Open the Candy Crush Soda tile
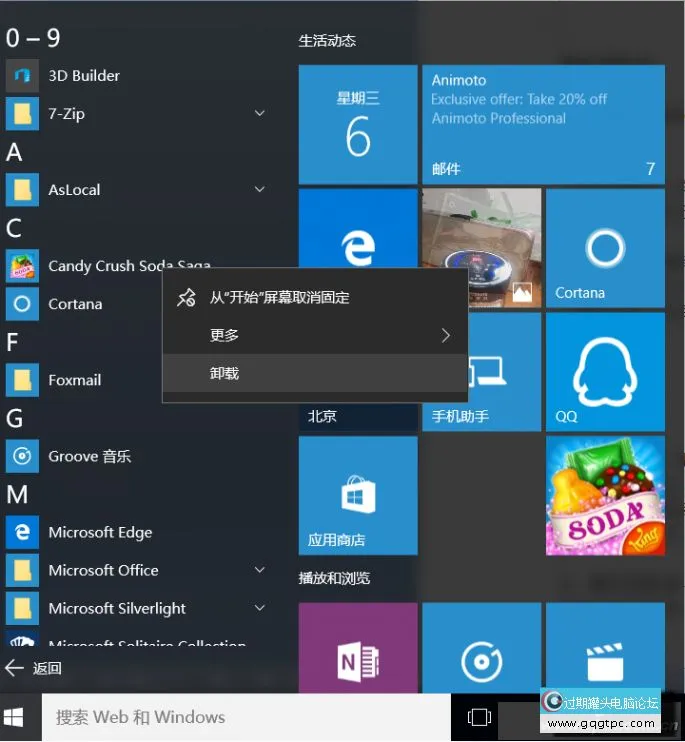This screenshot has height=742, width=685. point(605,495)
